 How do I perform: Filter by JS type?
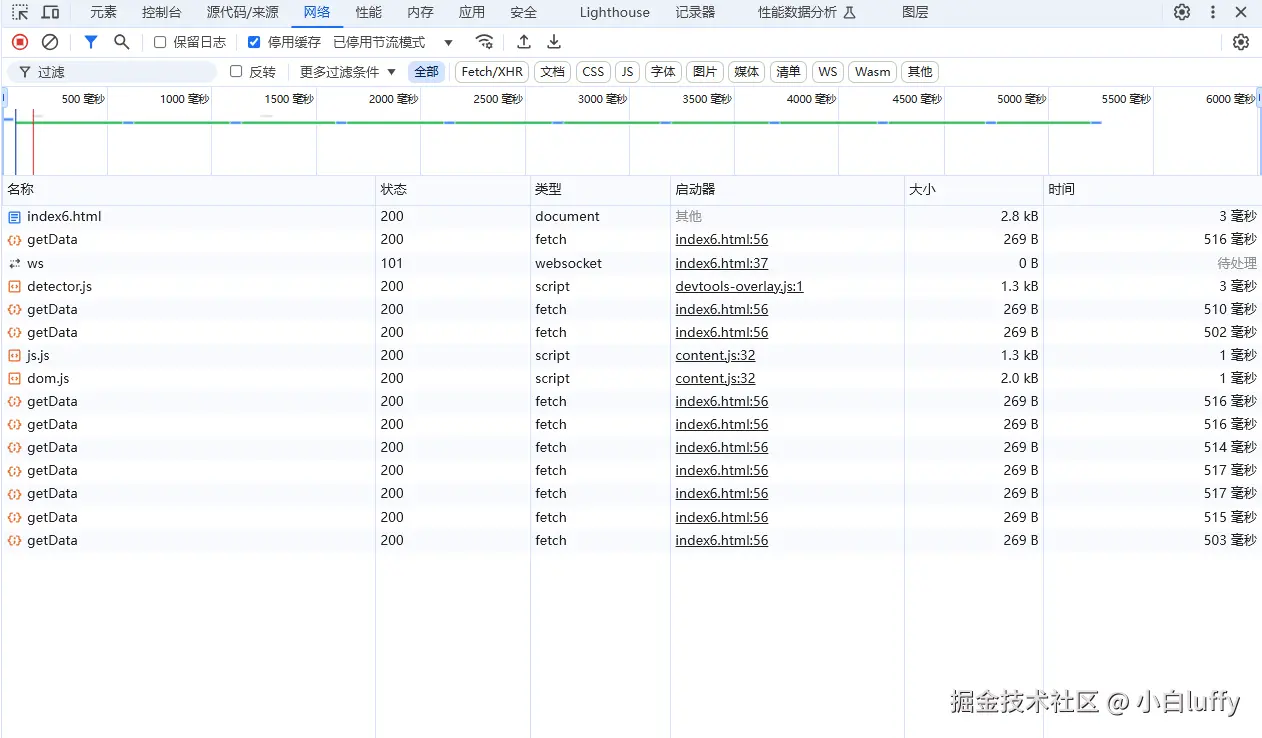(627, 72)
